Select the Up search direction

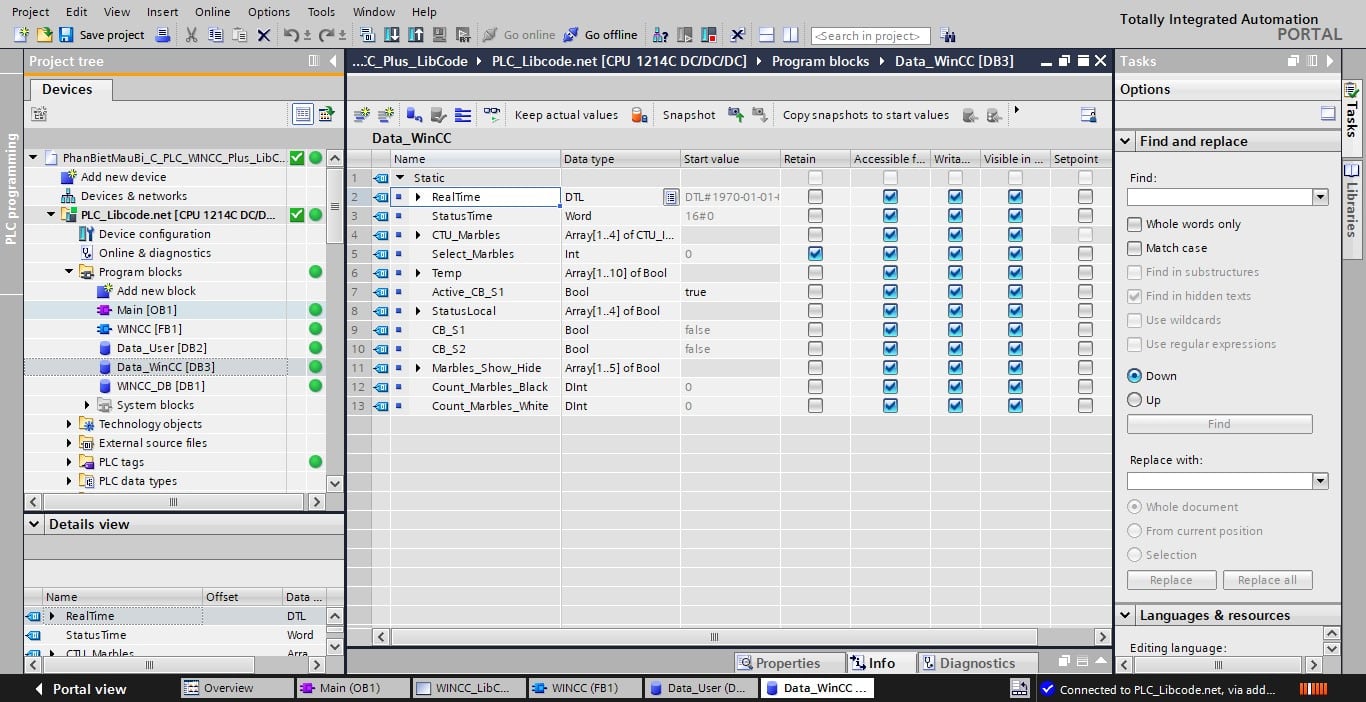(x=1134, y=400)
